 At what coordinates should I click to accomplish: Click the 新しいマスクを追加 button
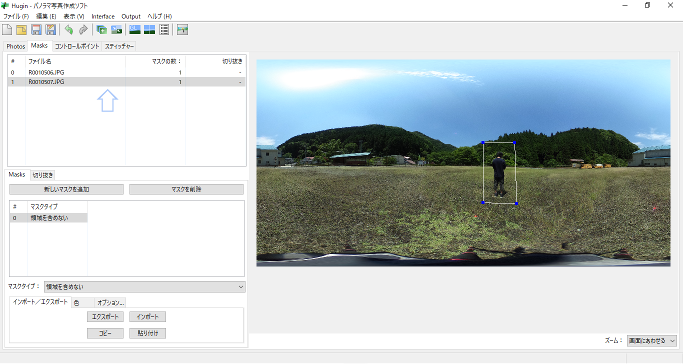tap(67, 189)
